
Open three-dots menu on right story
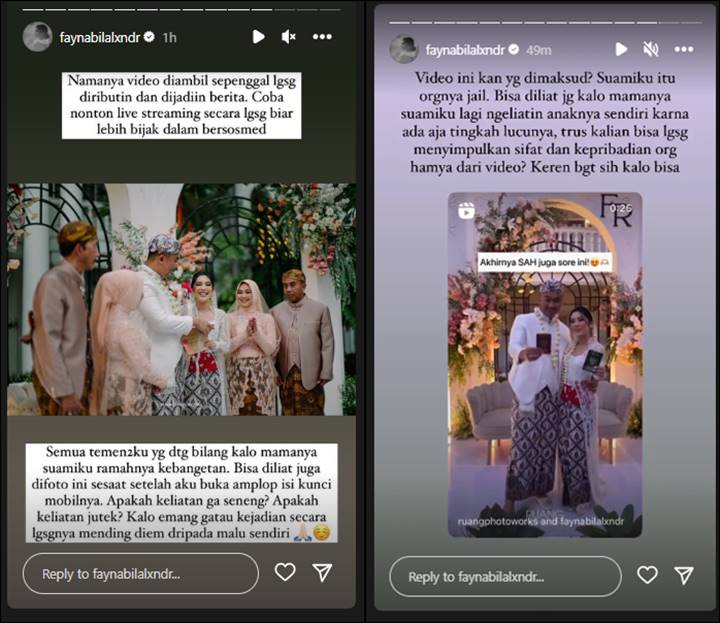[x=684, y=49]
